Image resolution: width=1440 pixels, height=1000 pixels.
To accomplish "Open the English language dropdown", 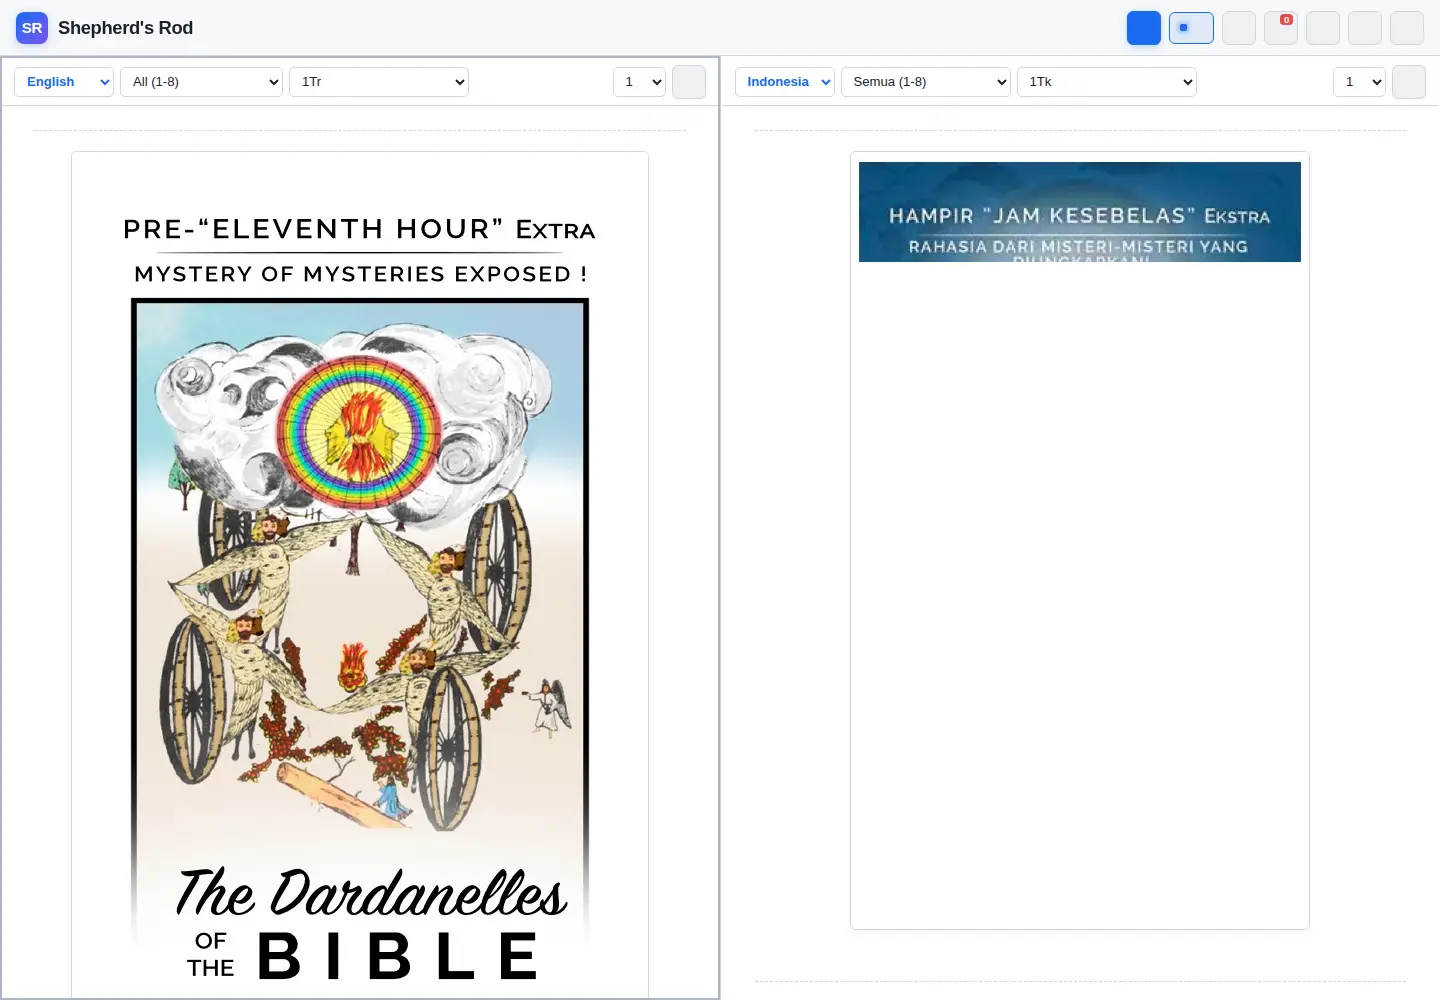I will (64, 82).
